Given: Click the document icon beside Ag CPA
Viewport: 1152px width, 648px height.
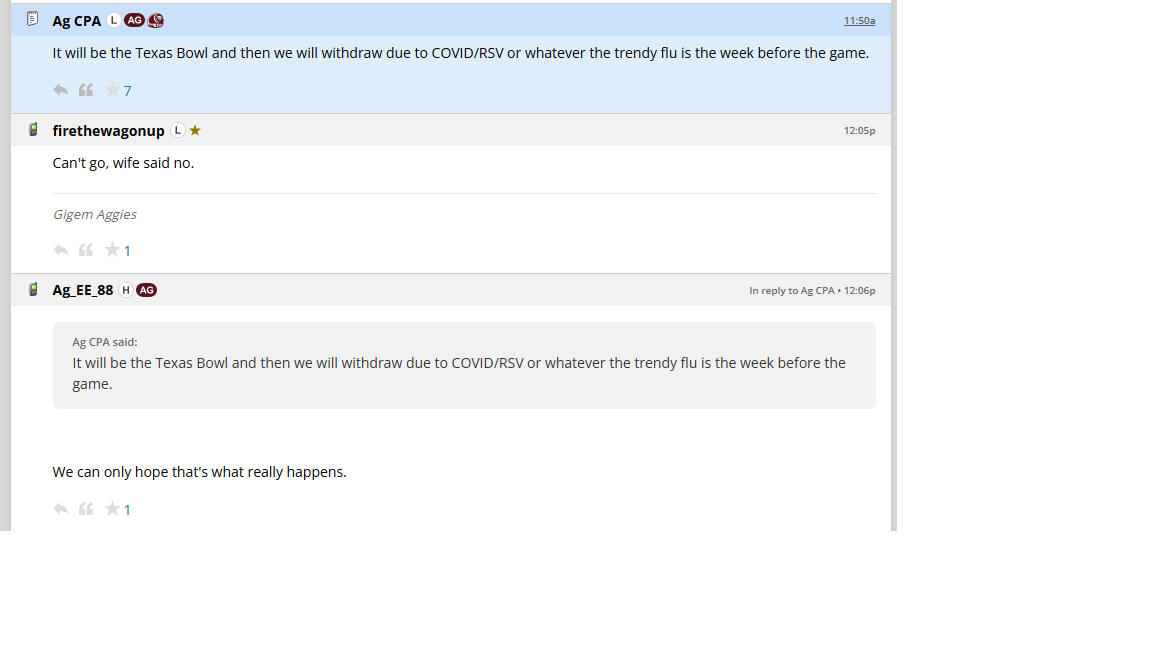Looking at the screenshot, I should tap(32, 19).
